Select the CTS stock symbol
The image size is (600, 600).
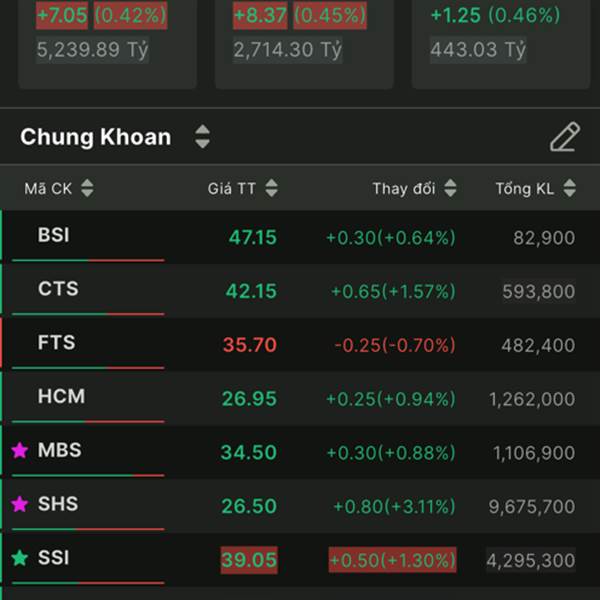point(58,289)
